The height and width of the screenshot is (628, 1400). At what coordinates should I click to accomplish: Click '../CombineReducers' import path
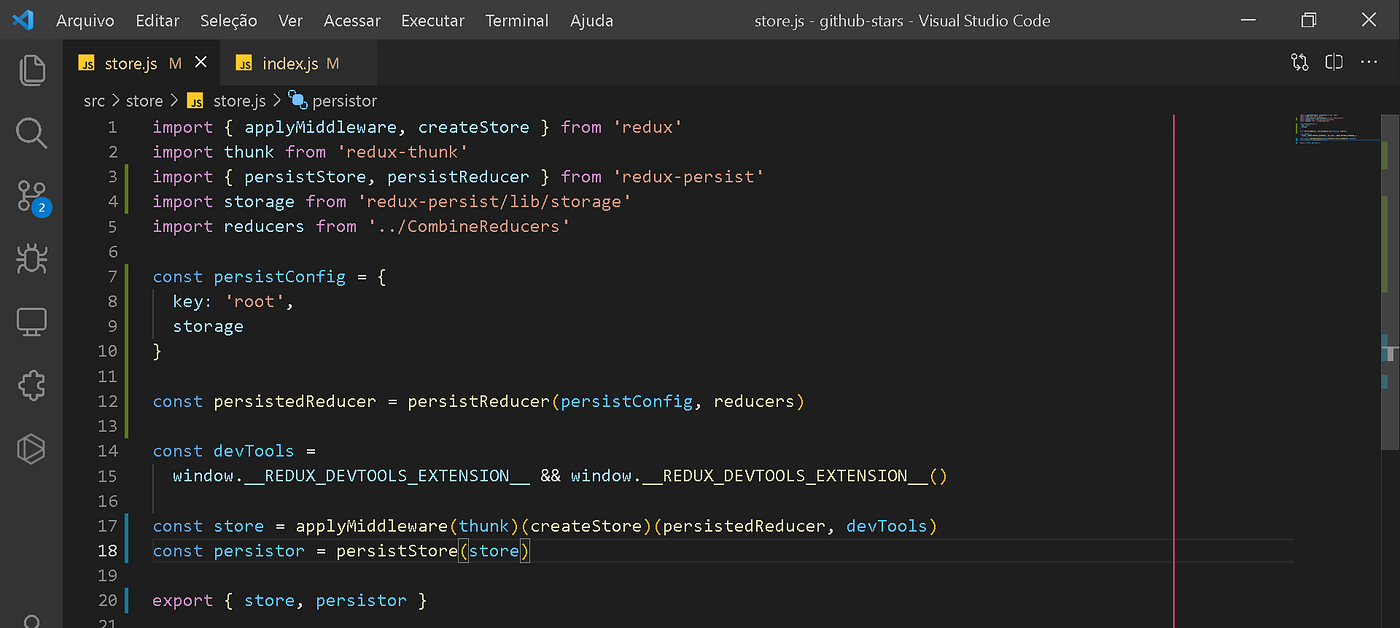tap(468, 227)
